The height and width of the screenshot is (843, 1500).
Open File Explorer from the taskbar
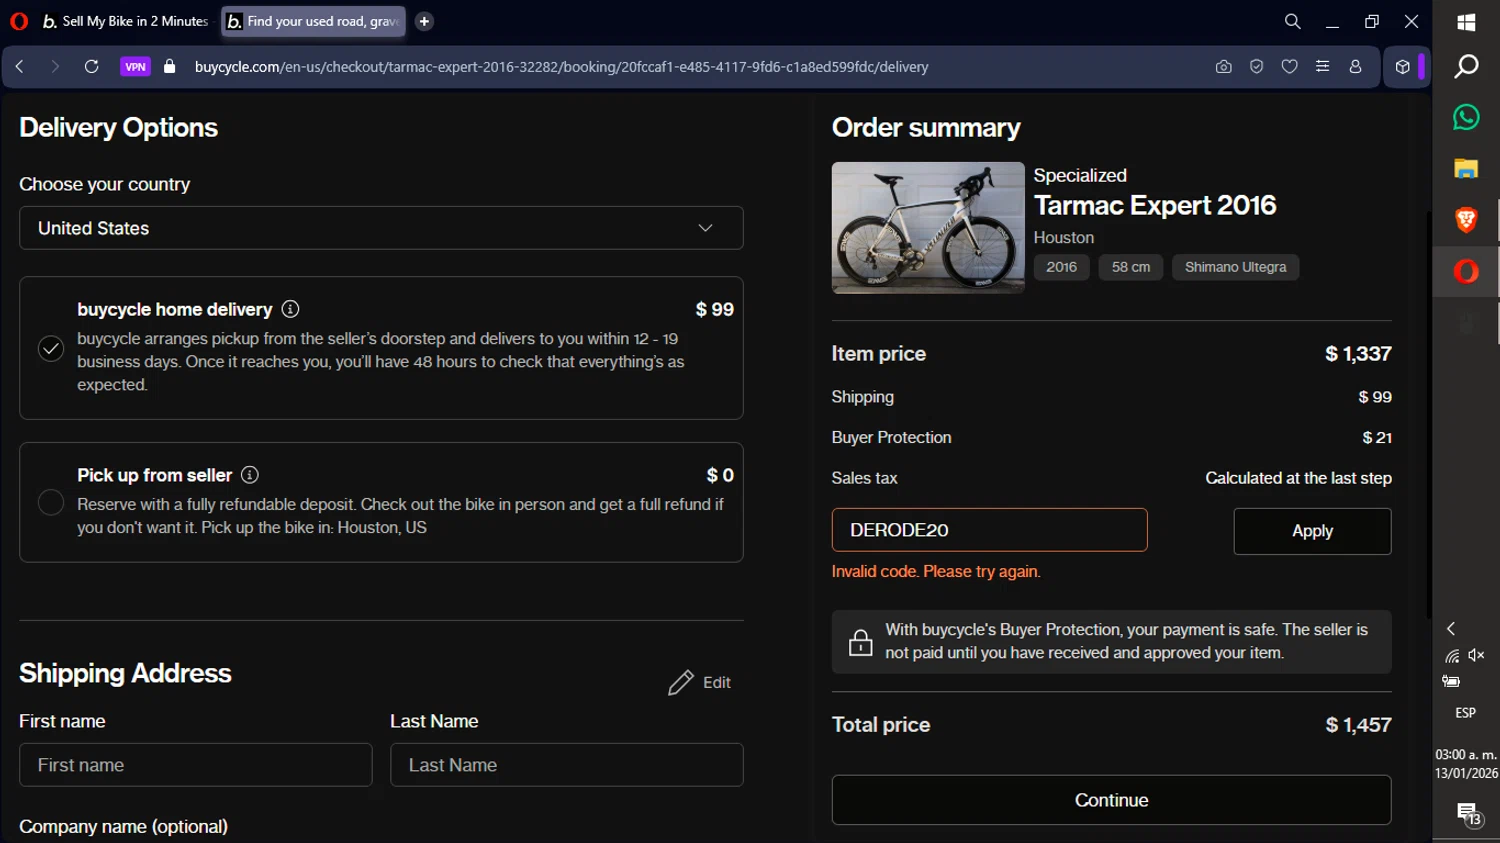1466,169
